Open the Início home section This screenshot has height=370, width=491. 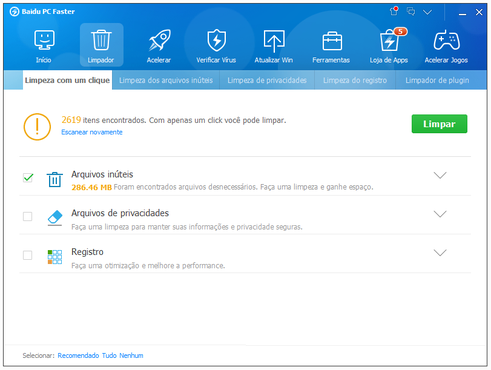44,46
